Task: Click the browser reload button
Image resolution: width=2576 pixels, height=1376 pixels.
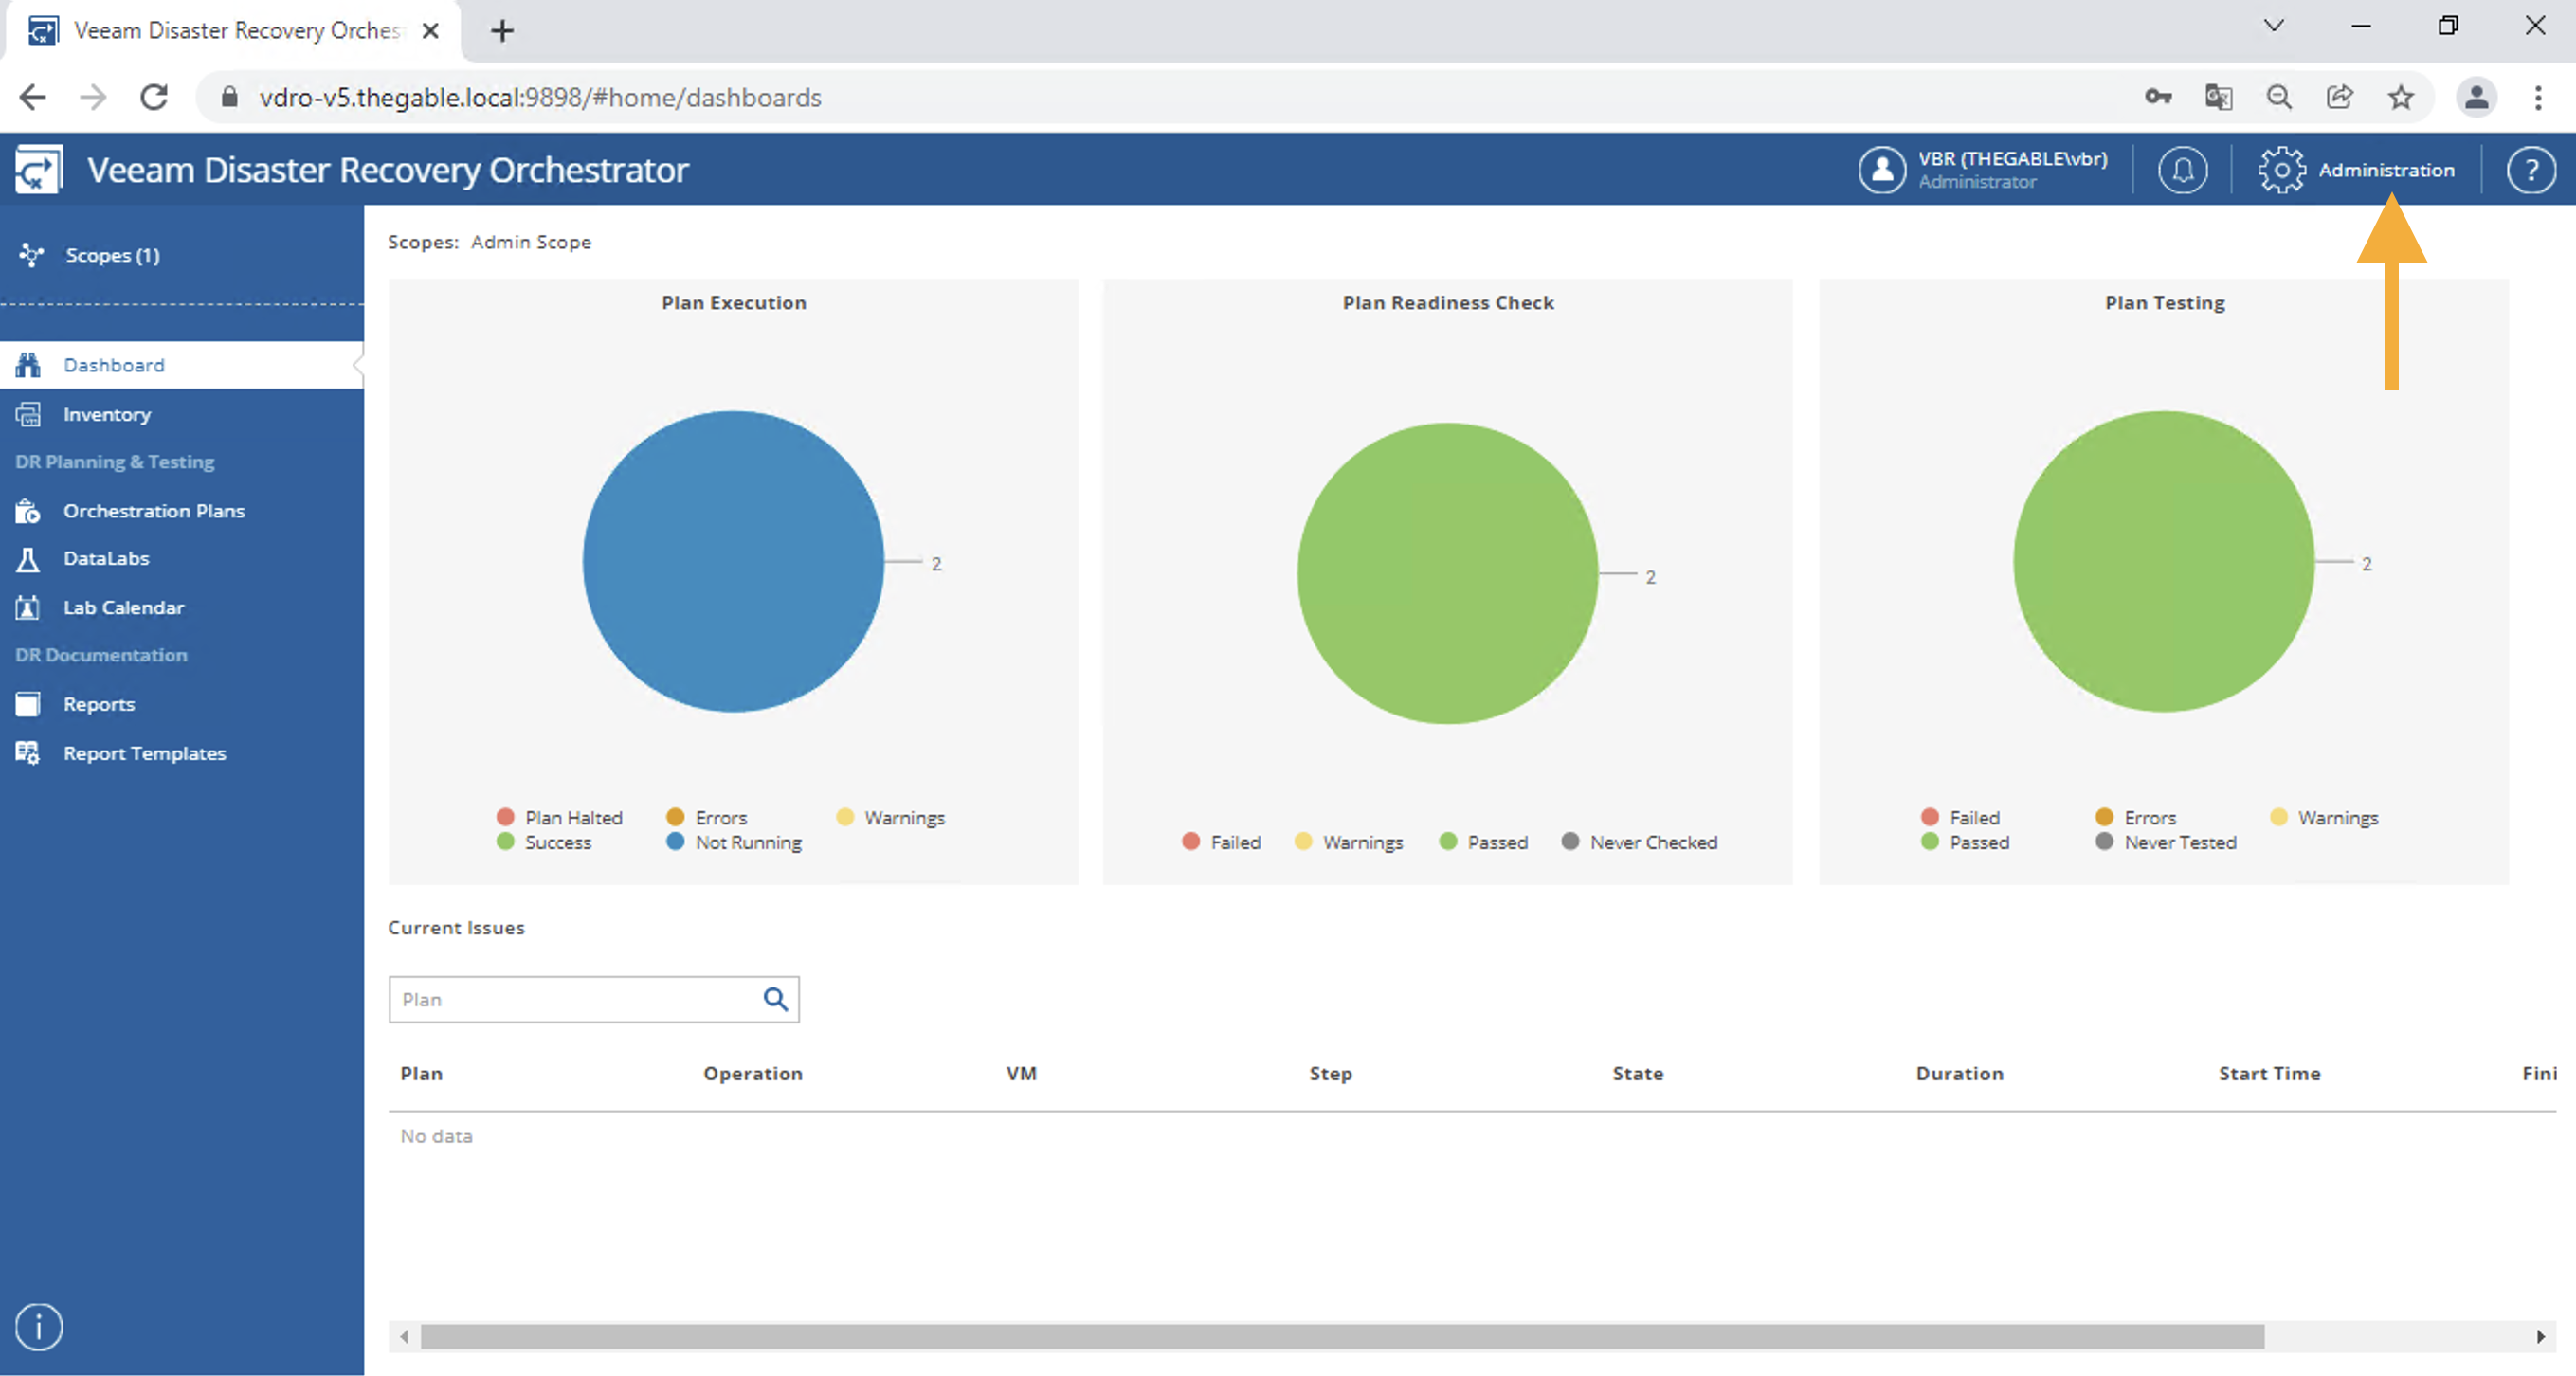Action: click(154, 97)
